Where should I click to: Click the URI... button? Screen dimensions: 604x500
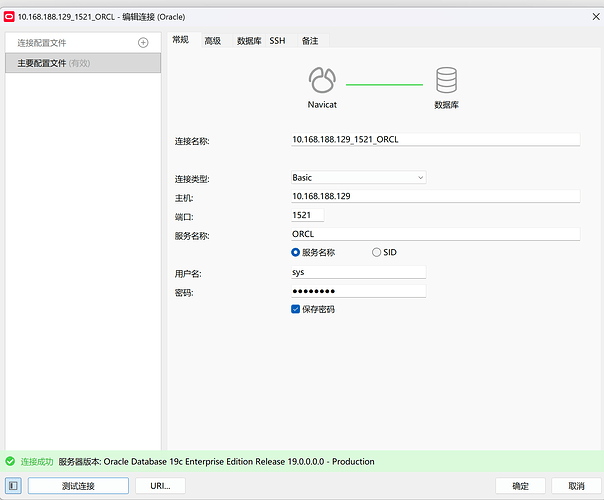click(x=160, y=486)
